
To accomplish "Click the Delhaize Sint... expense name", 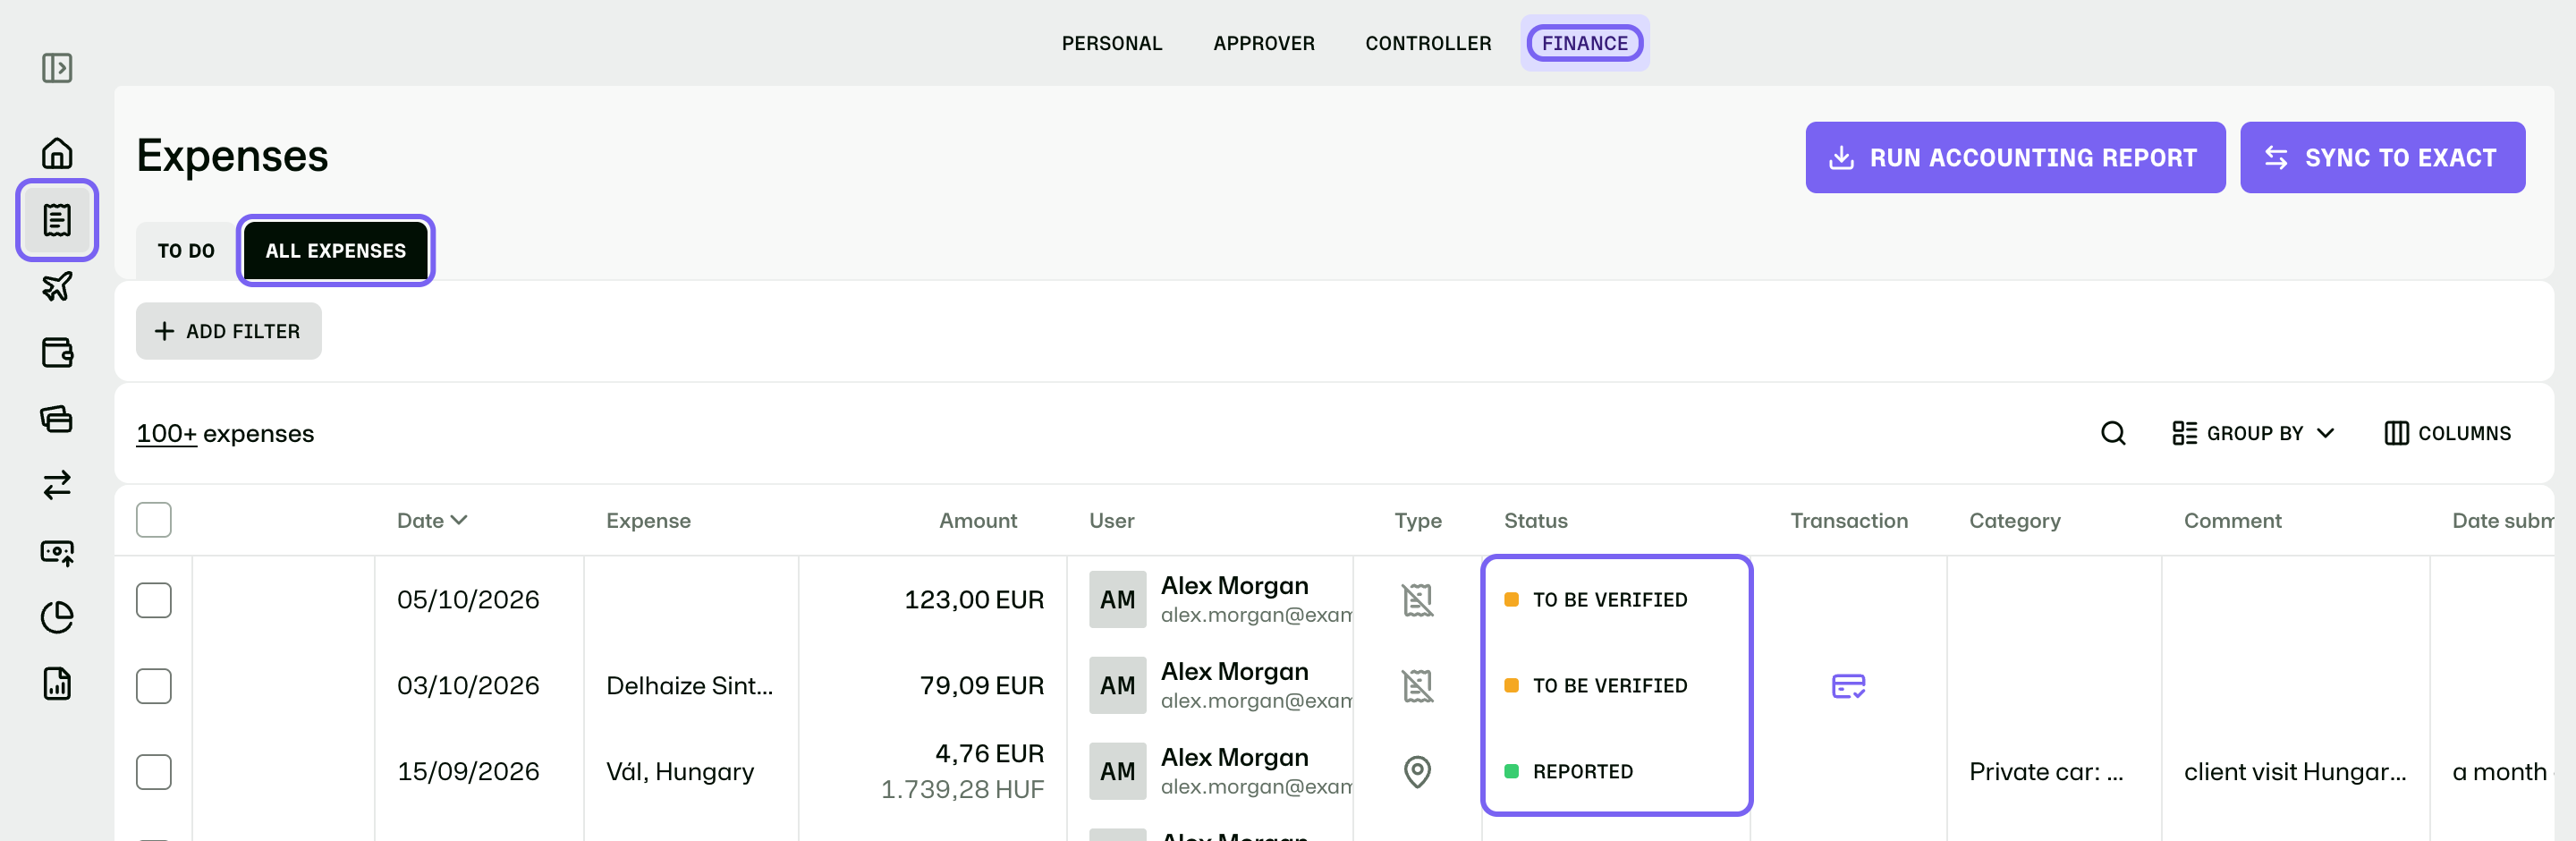I will 689,686.
